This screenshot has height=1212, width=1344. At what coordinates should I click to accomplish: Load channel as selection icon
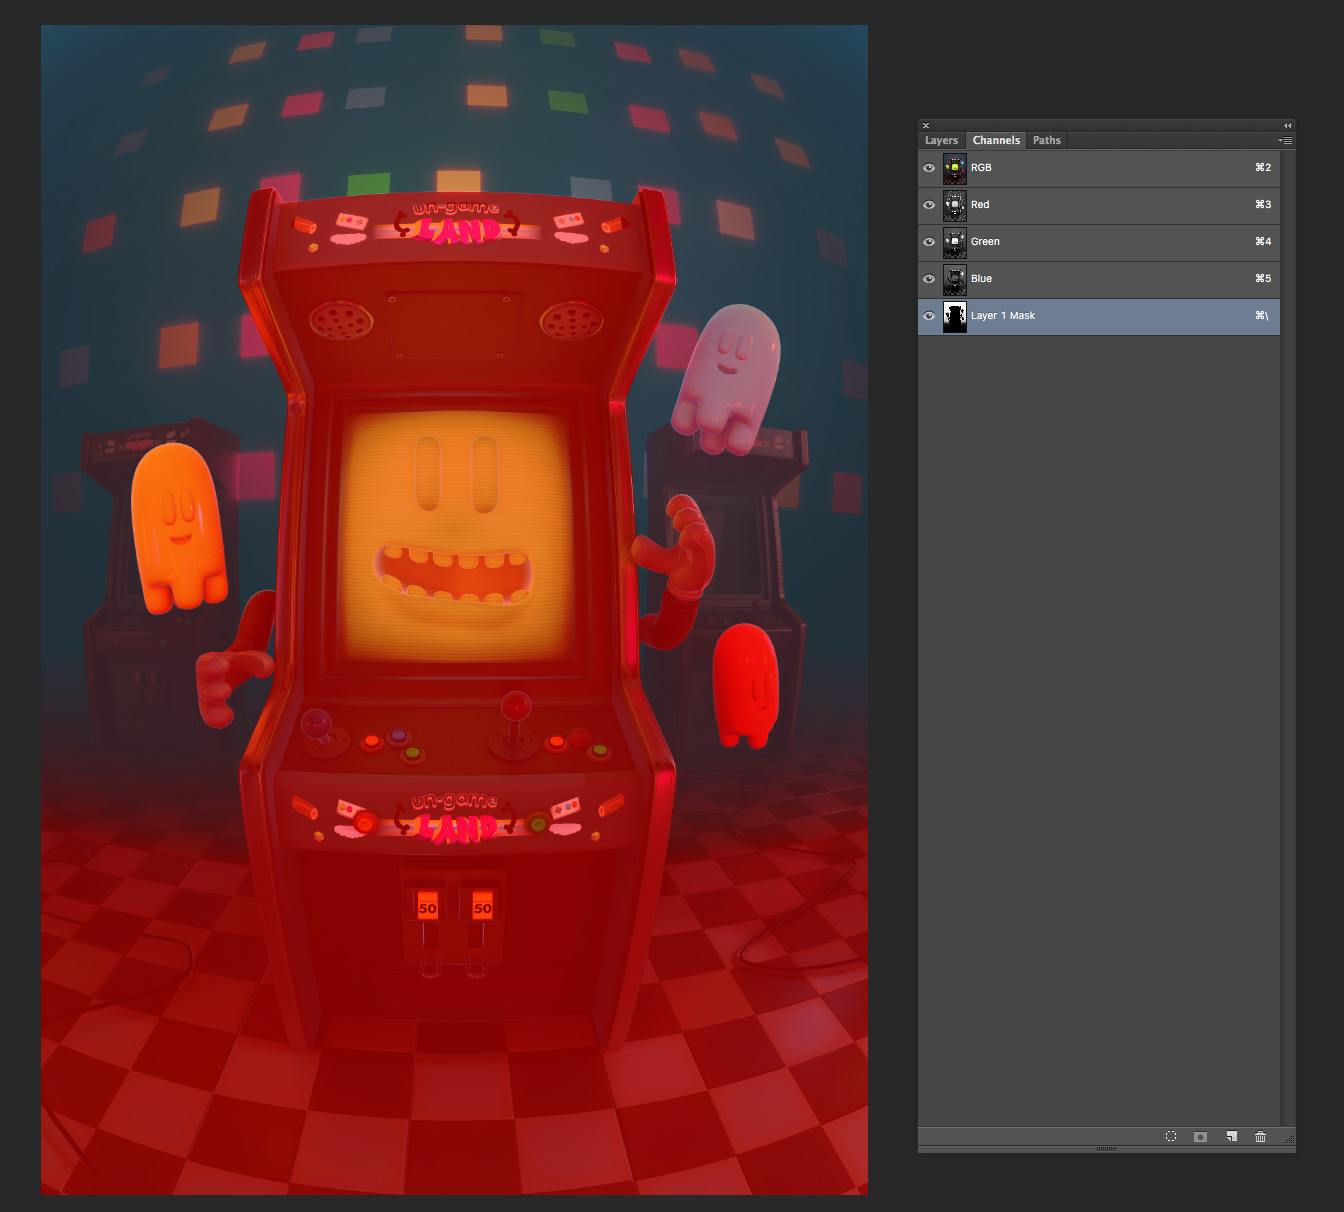pyautogui.click(x=1171, y=1137)
